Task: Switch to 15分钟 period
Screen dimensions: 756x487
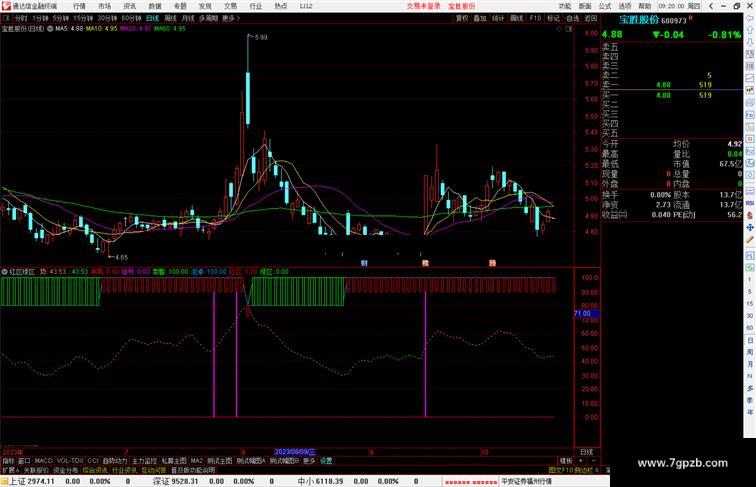Action: click(x=83, y=18)
